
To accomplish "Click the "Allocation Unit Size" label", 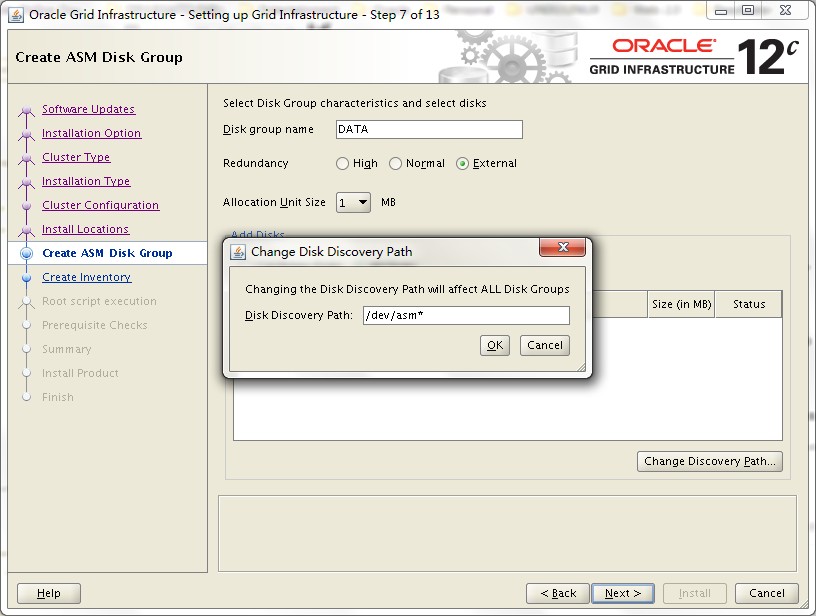I will (x=274, y=202).
